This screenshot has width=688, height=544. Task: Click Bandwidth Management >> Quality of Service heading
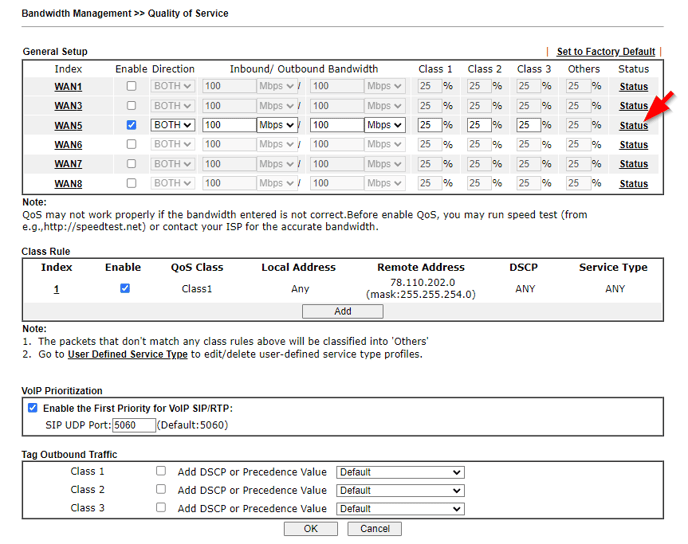point(125,14)
